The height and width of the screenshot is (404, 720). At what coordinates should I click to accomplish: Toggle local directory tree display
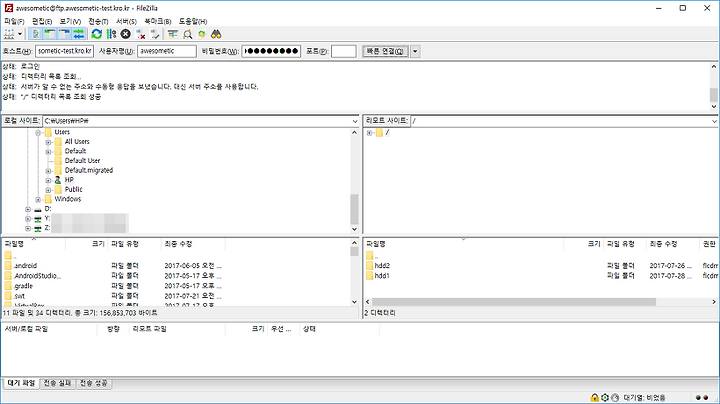(50, 34)
